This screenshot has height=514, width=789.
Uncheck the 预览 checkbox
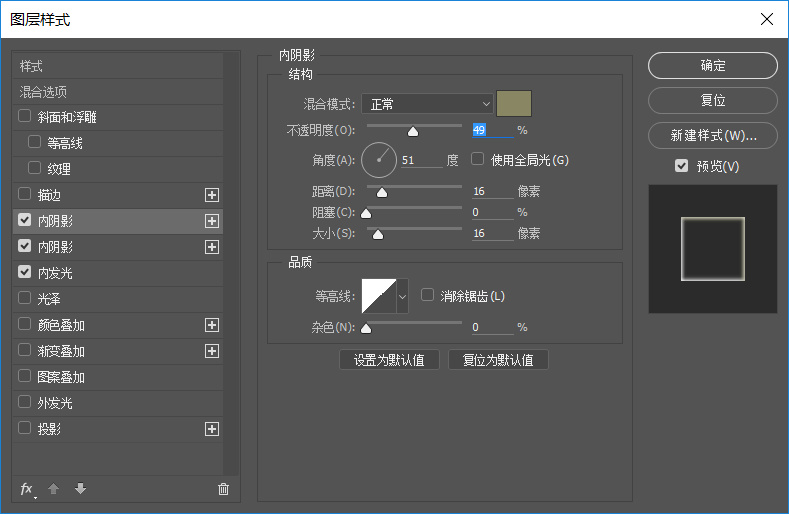[681, 166]
